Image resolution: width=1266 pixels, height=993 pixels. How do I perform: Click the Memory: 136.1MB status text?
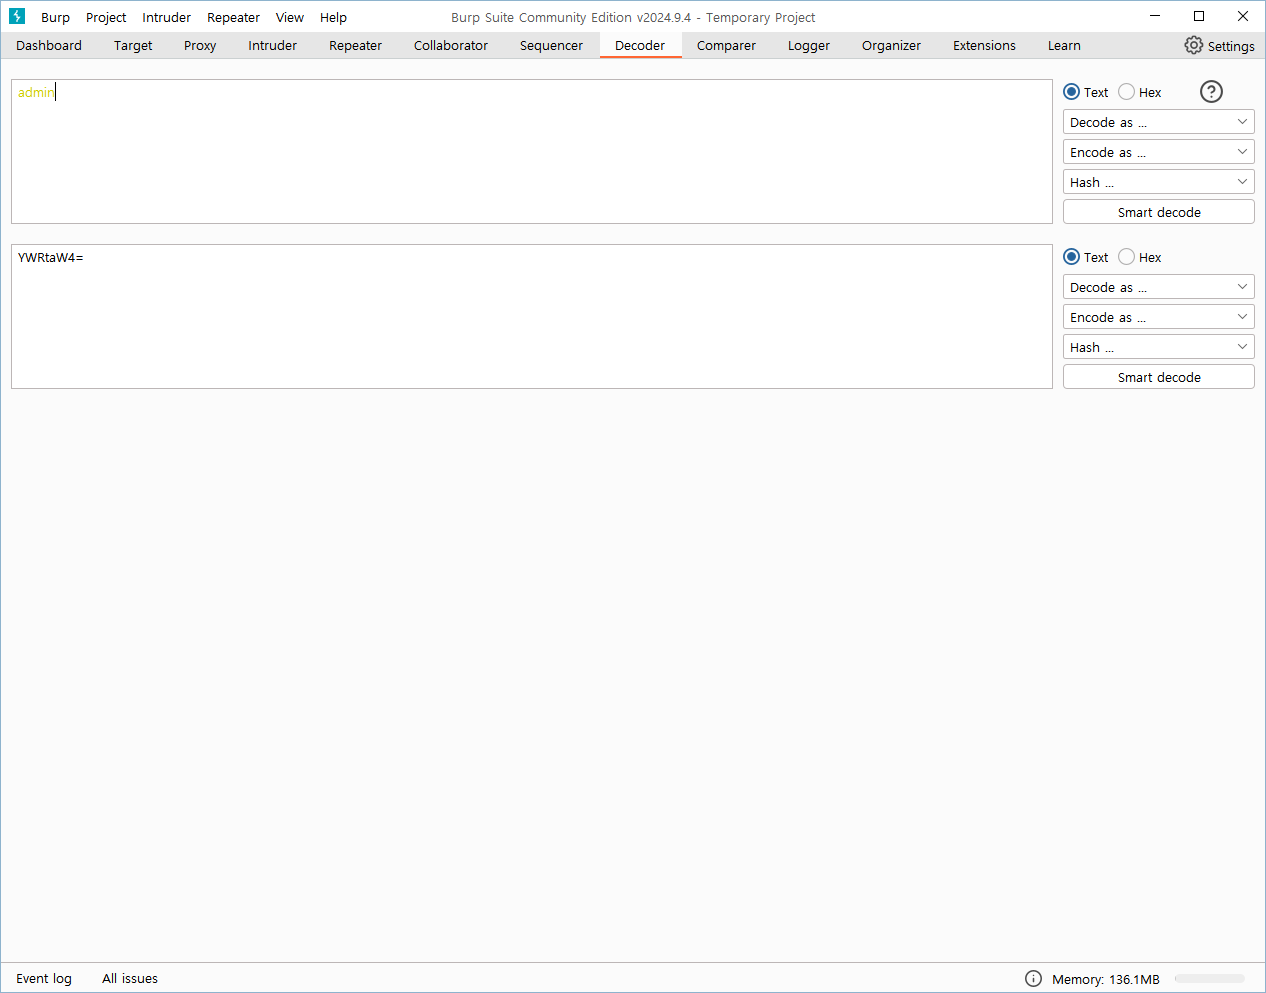[x=1106, y=979]
